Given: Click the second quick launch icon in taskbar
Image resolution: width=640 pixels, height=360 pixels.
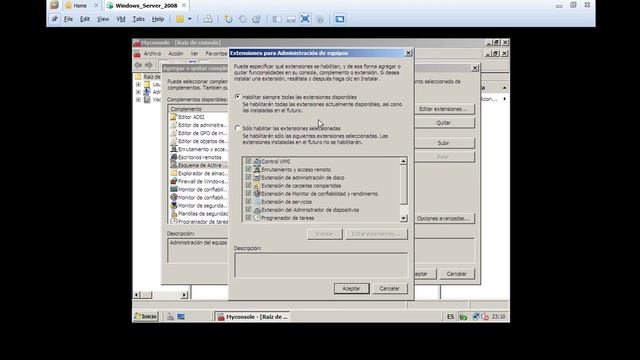Looking at the screenshot, I should coord(181,317).
